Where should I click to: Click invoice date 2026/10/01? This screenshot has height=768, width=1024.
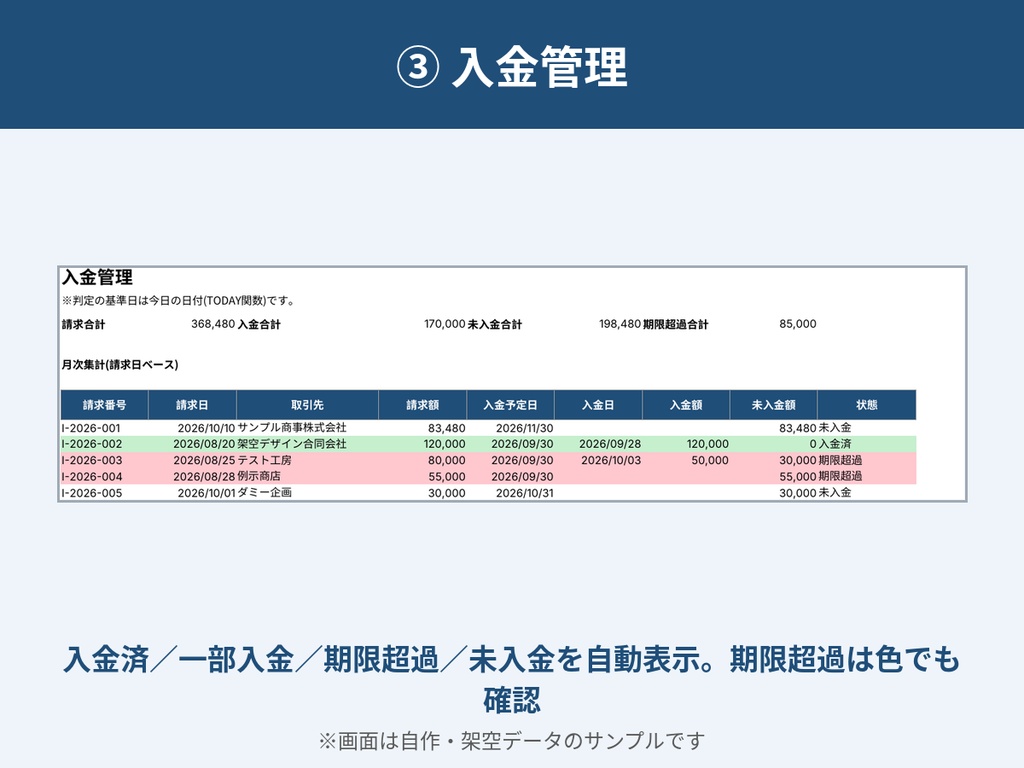point(206,493)
